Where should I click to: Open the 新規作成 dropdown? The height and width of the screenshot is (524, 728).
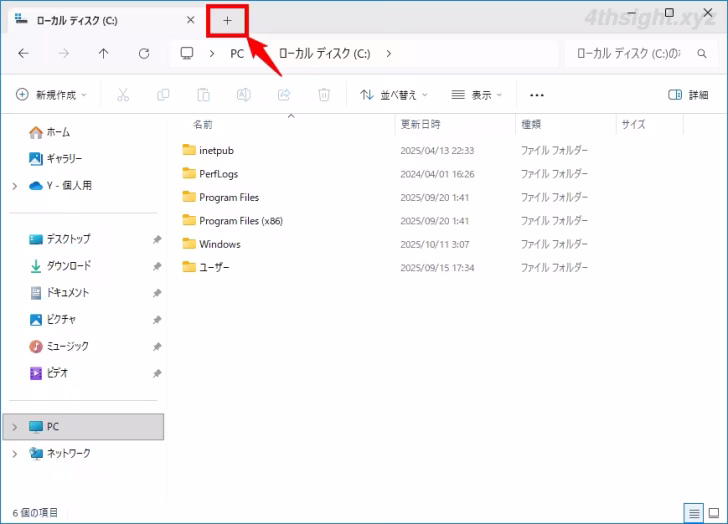51,95
